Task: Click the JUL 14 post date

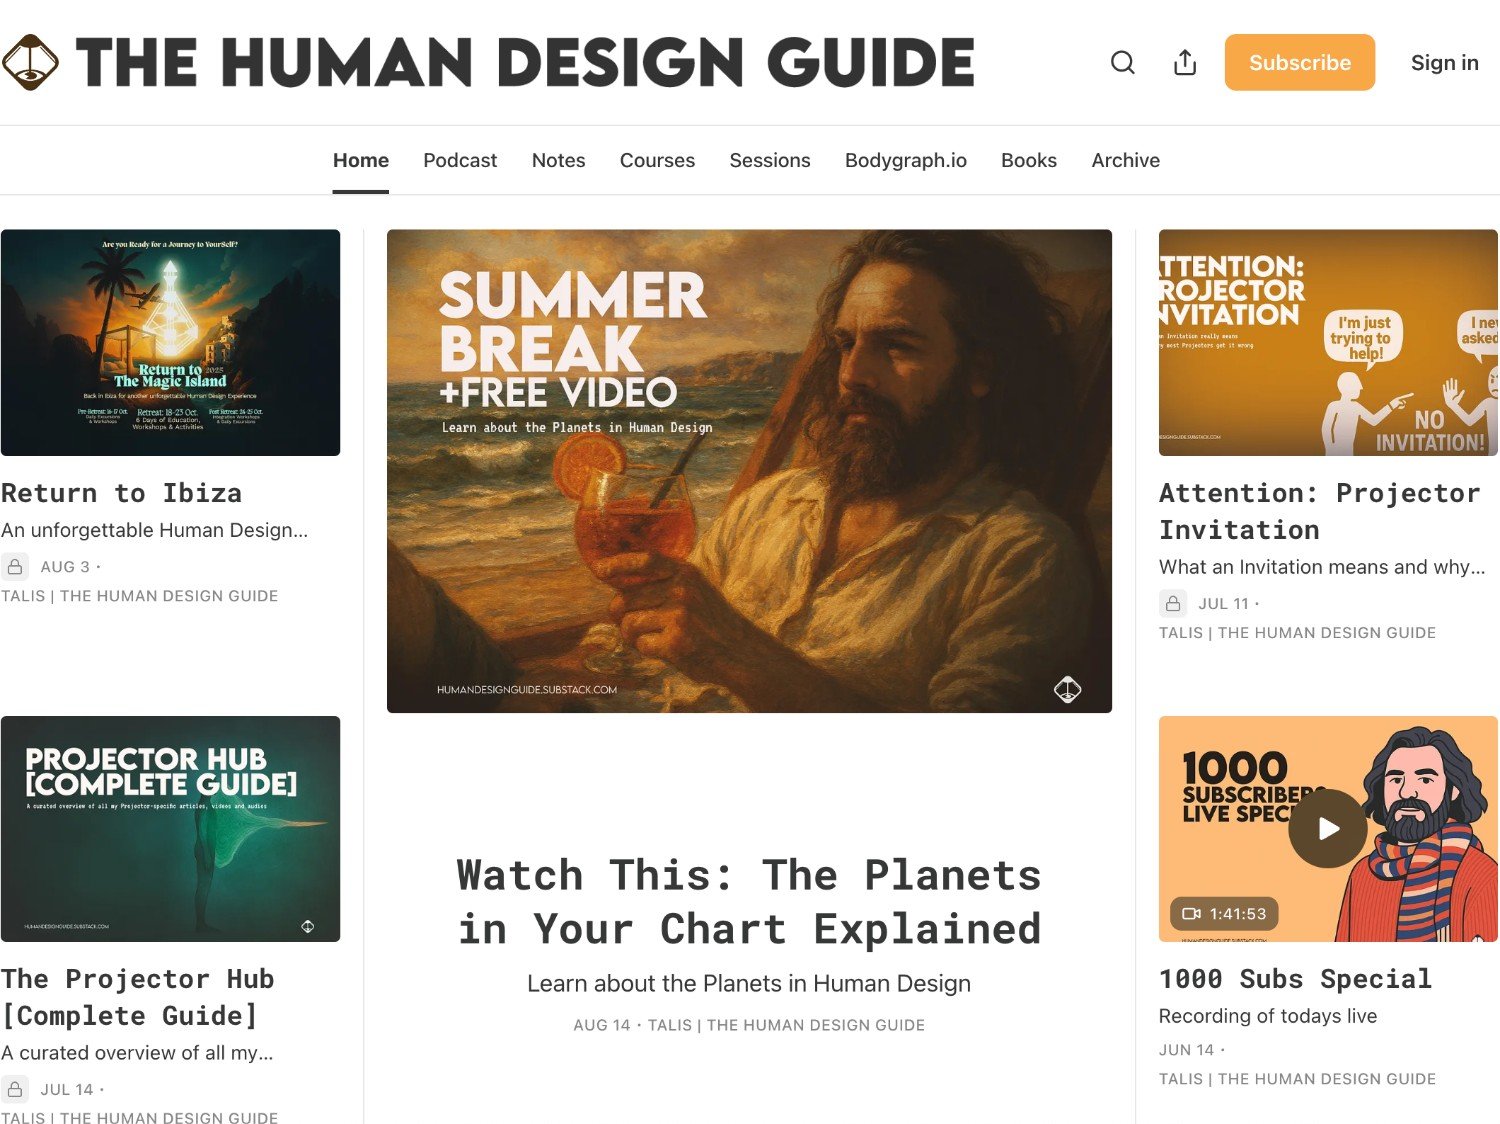Action: click(67, 1090)
